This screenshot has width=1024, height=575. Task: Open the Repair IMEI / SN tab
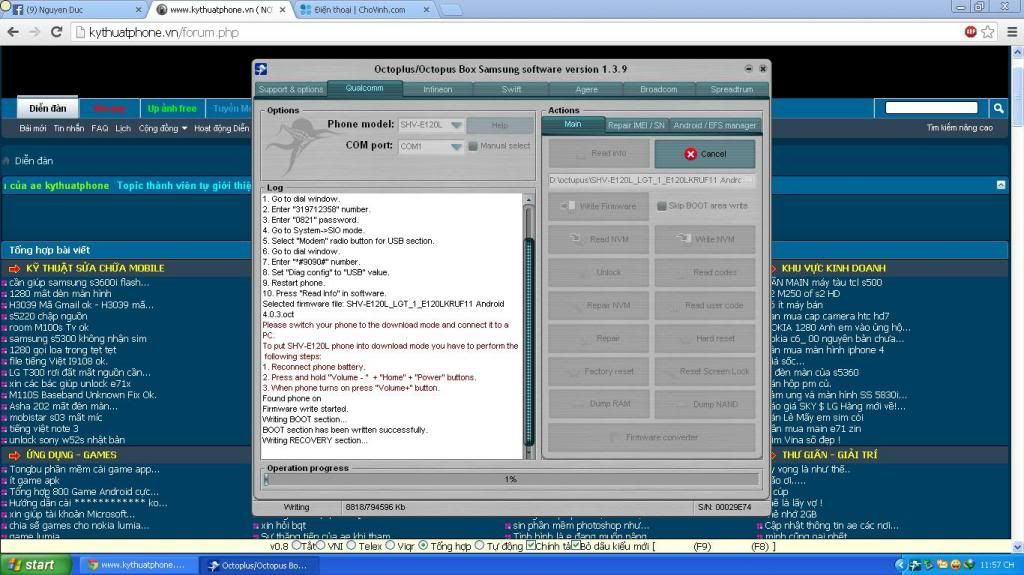click(635, 125)
